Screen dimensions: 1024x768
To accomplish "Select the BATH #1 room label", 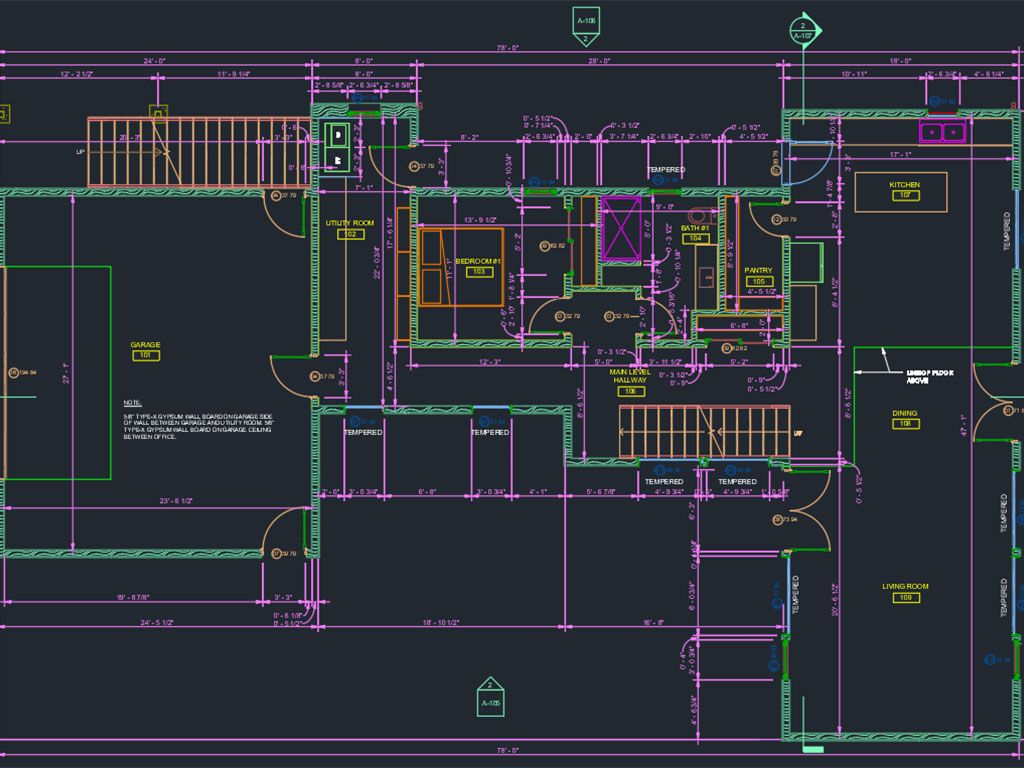I will (695, 228).
